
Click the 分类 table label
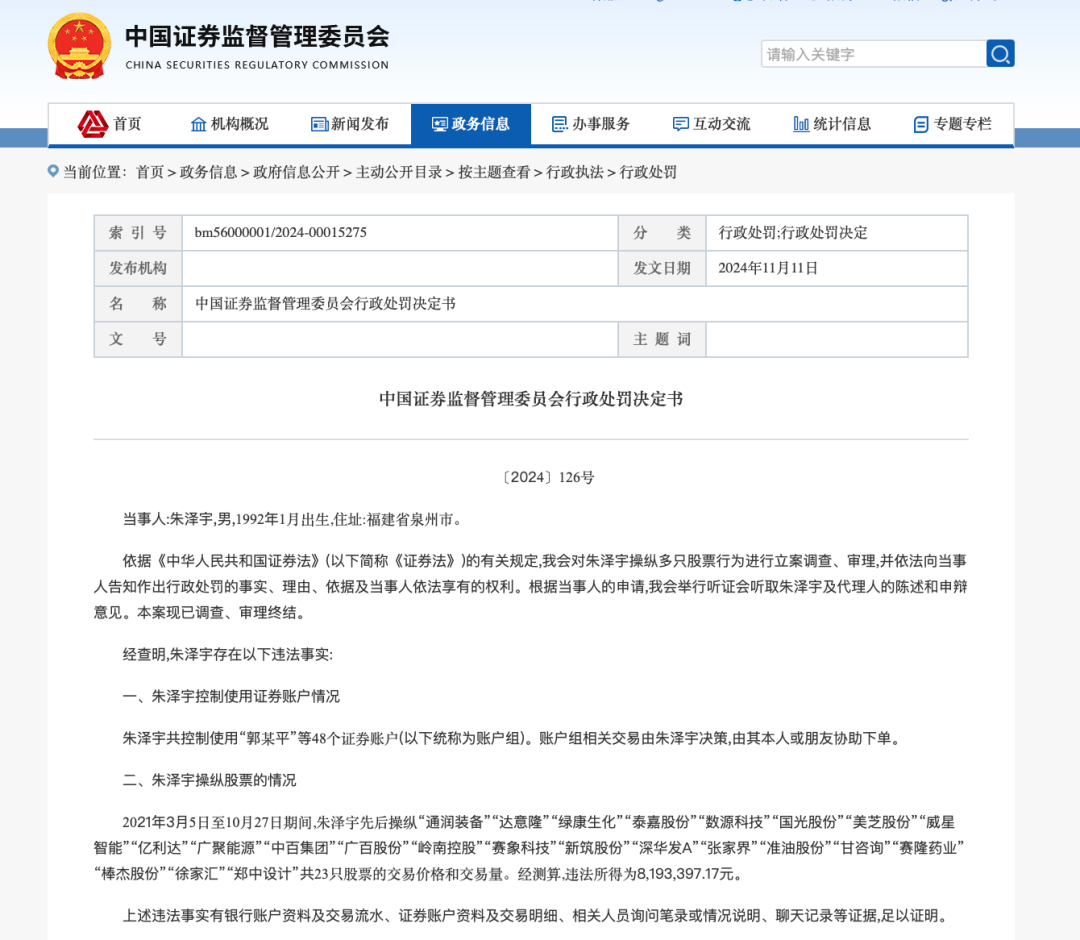point(662,233)
